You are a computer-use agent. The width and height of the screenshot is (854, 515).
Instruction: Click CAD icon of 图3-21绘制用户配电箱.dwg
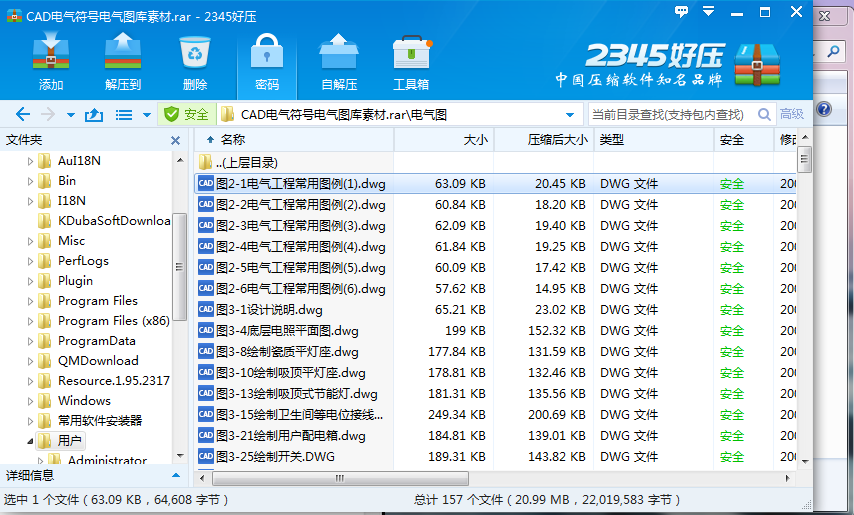pyautogui.click(x=205, y=436)
